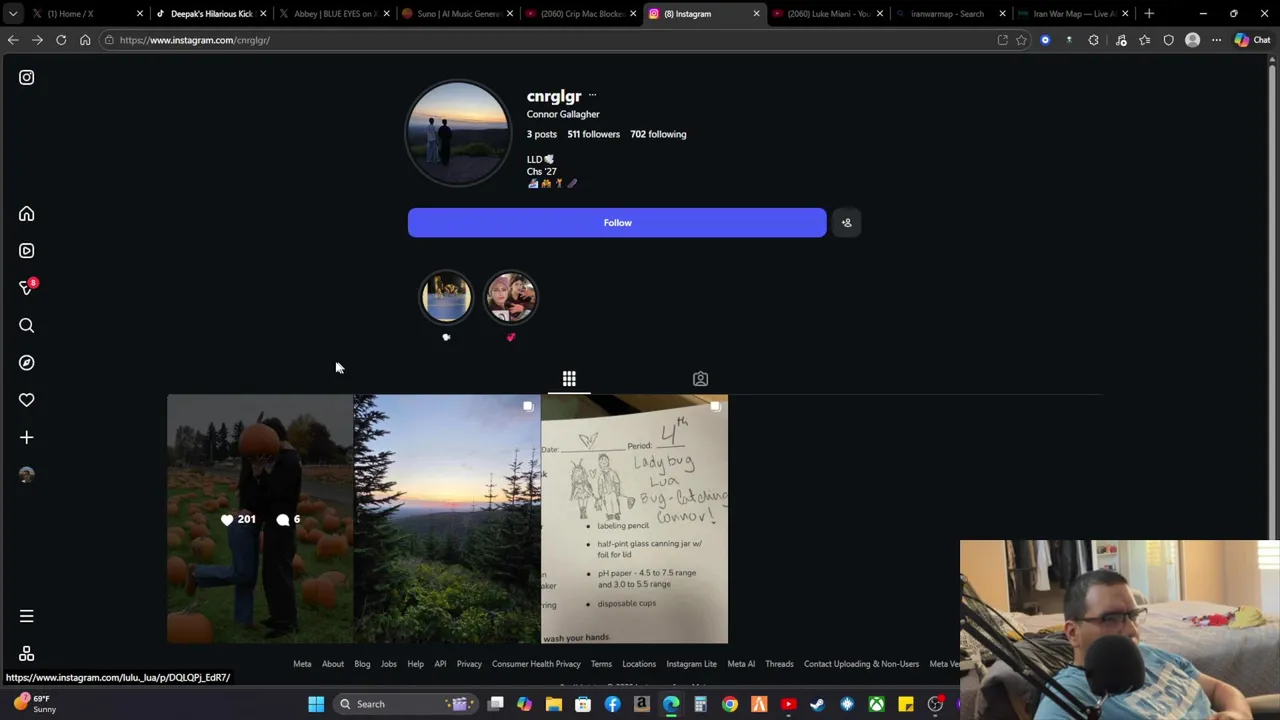Open the Terms footer link
This screenshot has height=720, width=1280.
tap(601, 664)
